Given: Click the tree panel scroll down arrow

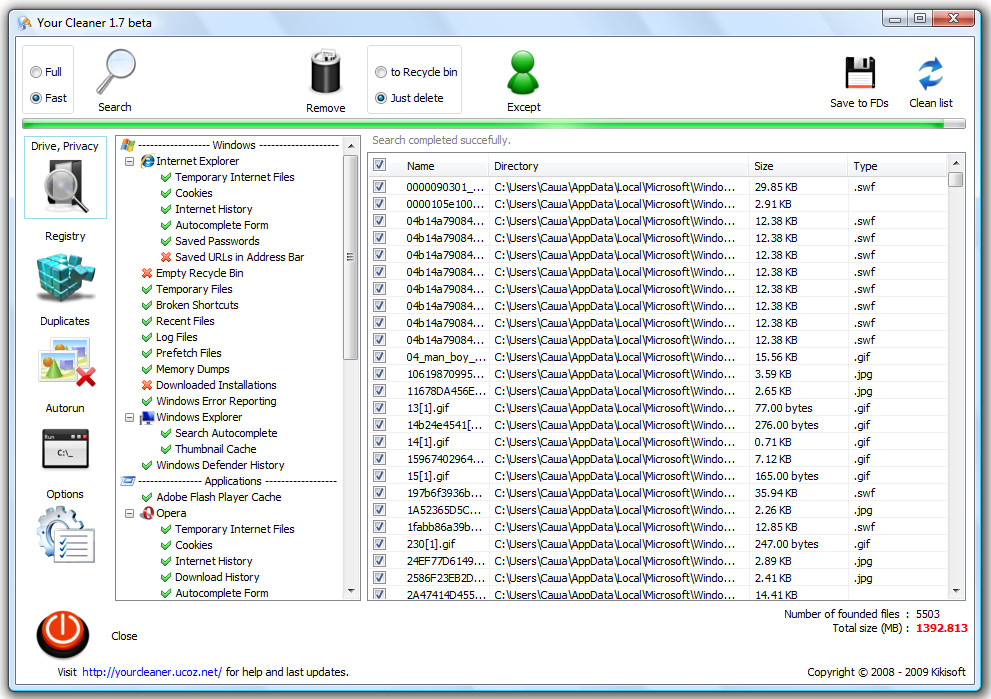Looking at the screenshot, I should point(351,592).
